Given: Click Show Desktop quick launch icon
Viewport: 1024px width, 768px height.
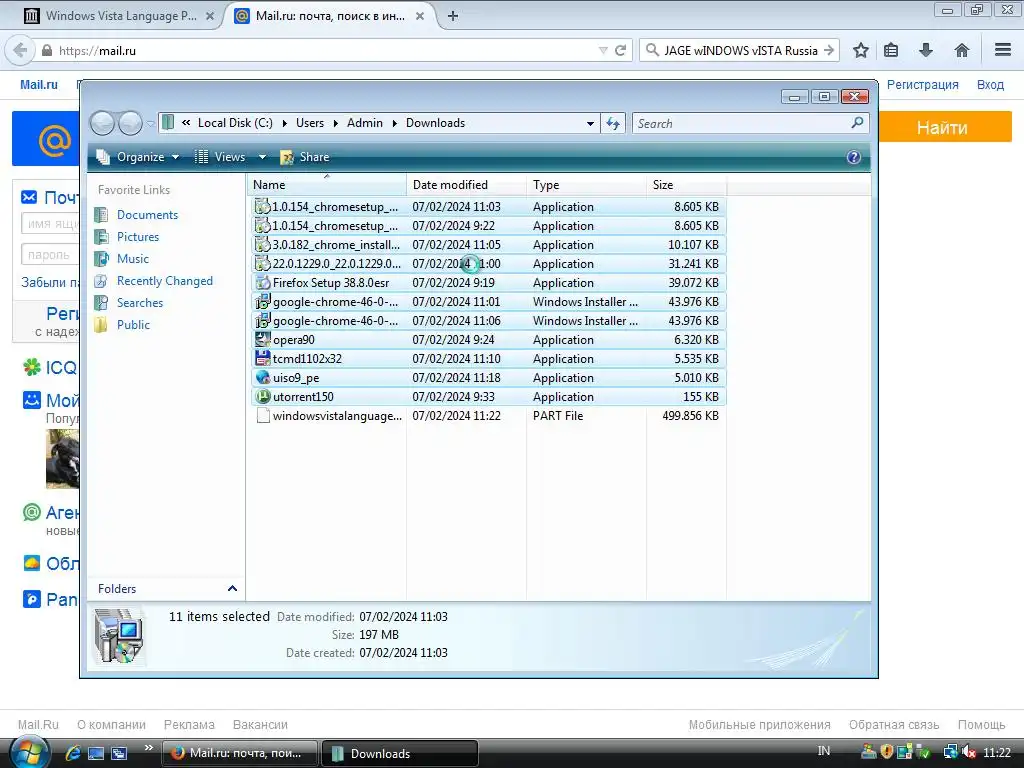Looking at the screenshot, I should 96,753.
